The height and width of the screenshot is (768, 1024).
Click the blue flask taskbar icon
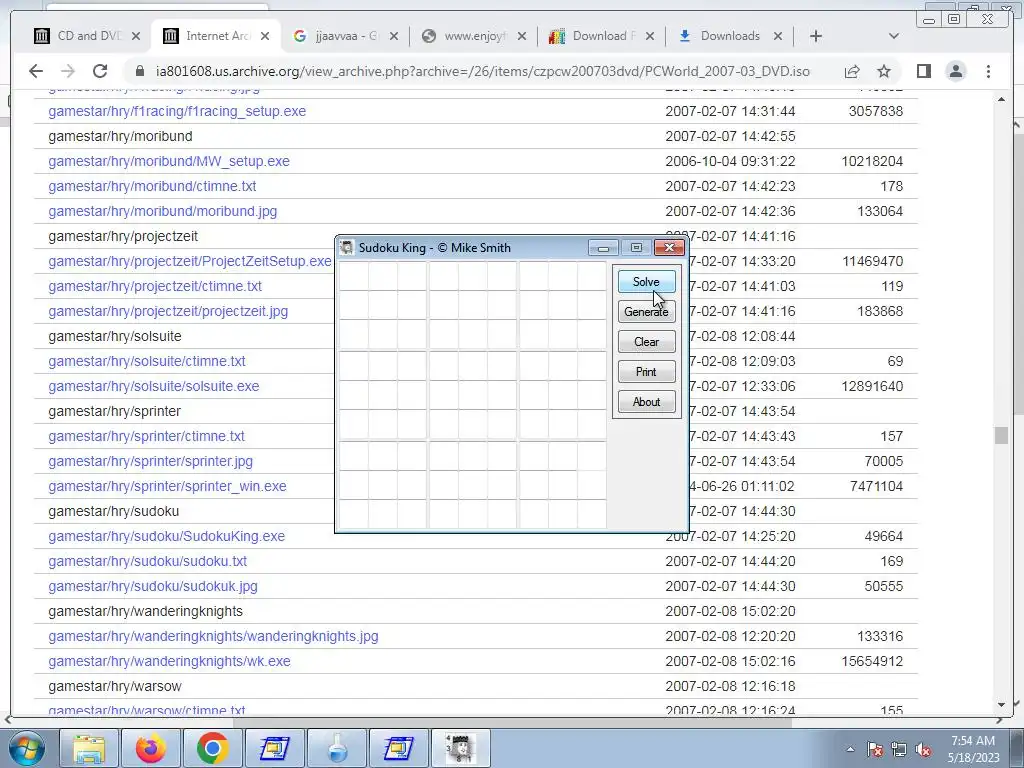pos(337,748)
